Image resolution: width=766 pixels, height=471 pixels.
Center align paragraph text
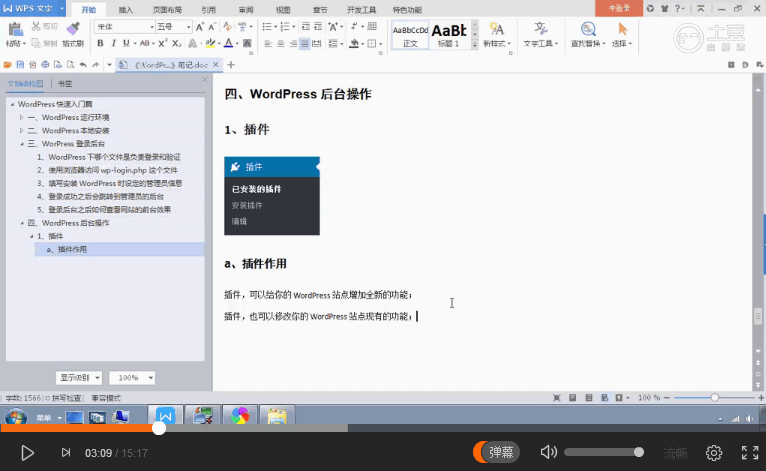[280, 43]
